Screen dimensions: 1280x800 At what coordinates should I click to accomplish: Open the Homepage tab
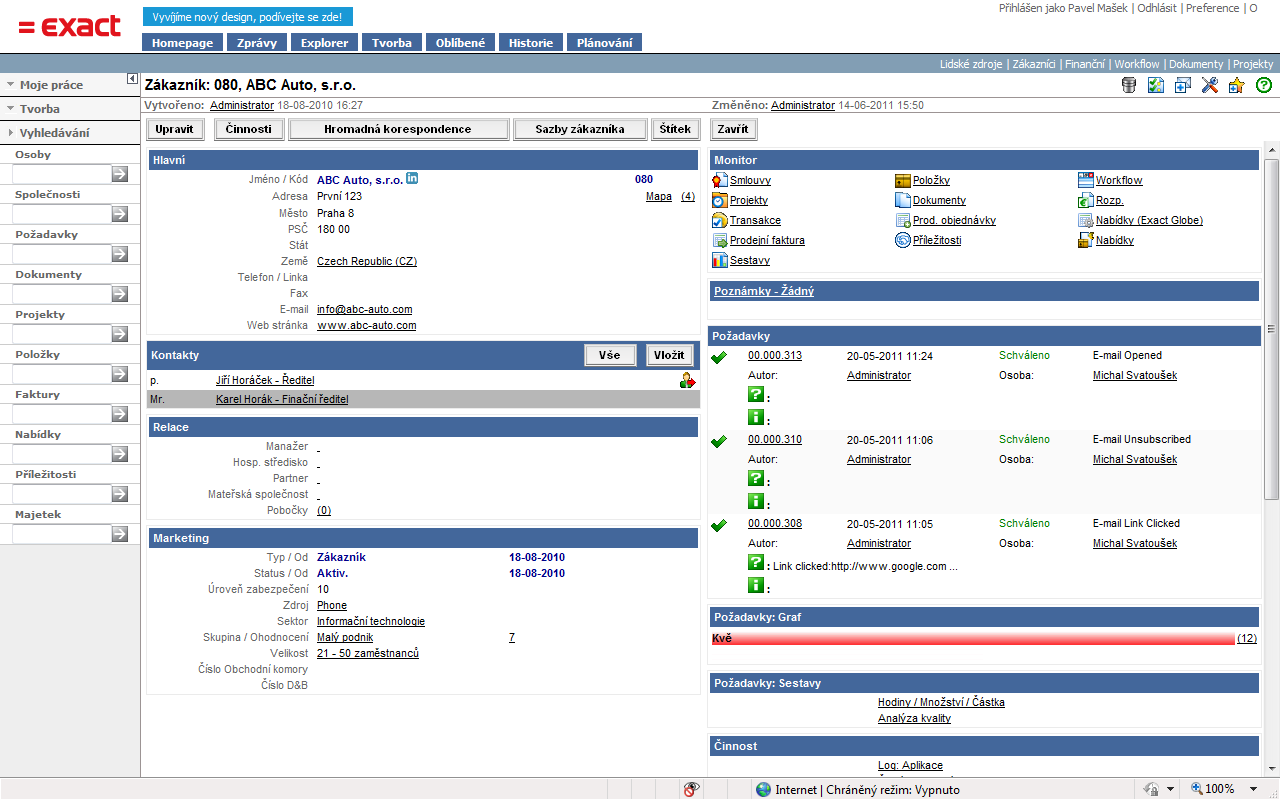pos(182,43)
